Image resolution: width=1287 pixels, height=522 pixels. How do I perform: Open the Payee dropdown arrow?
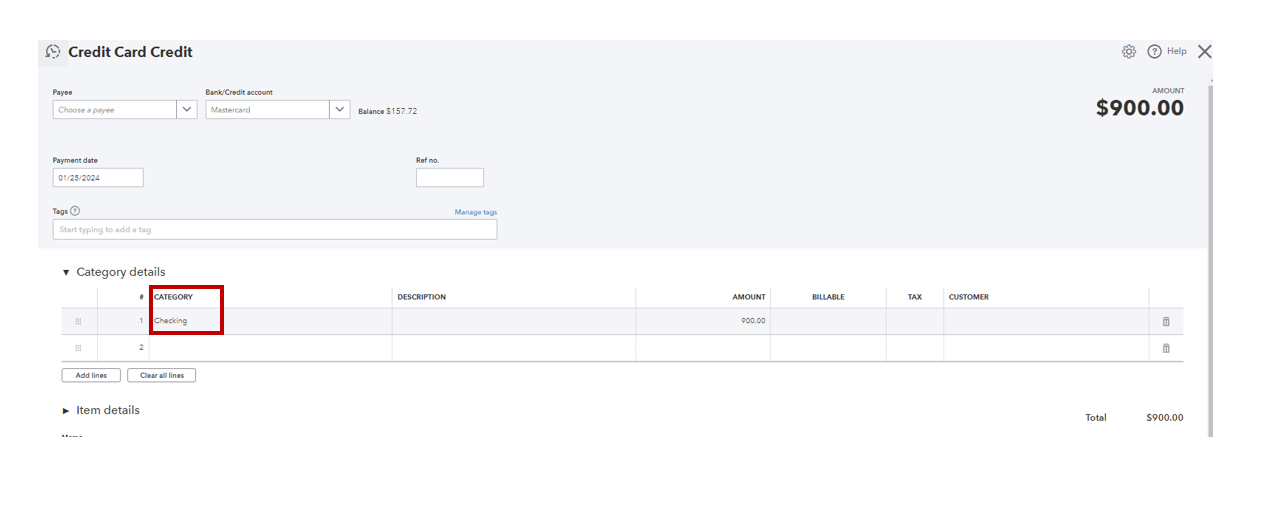pyautogui.click(x=187, y=110)
